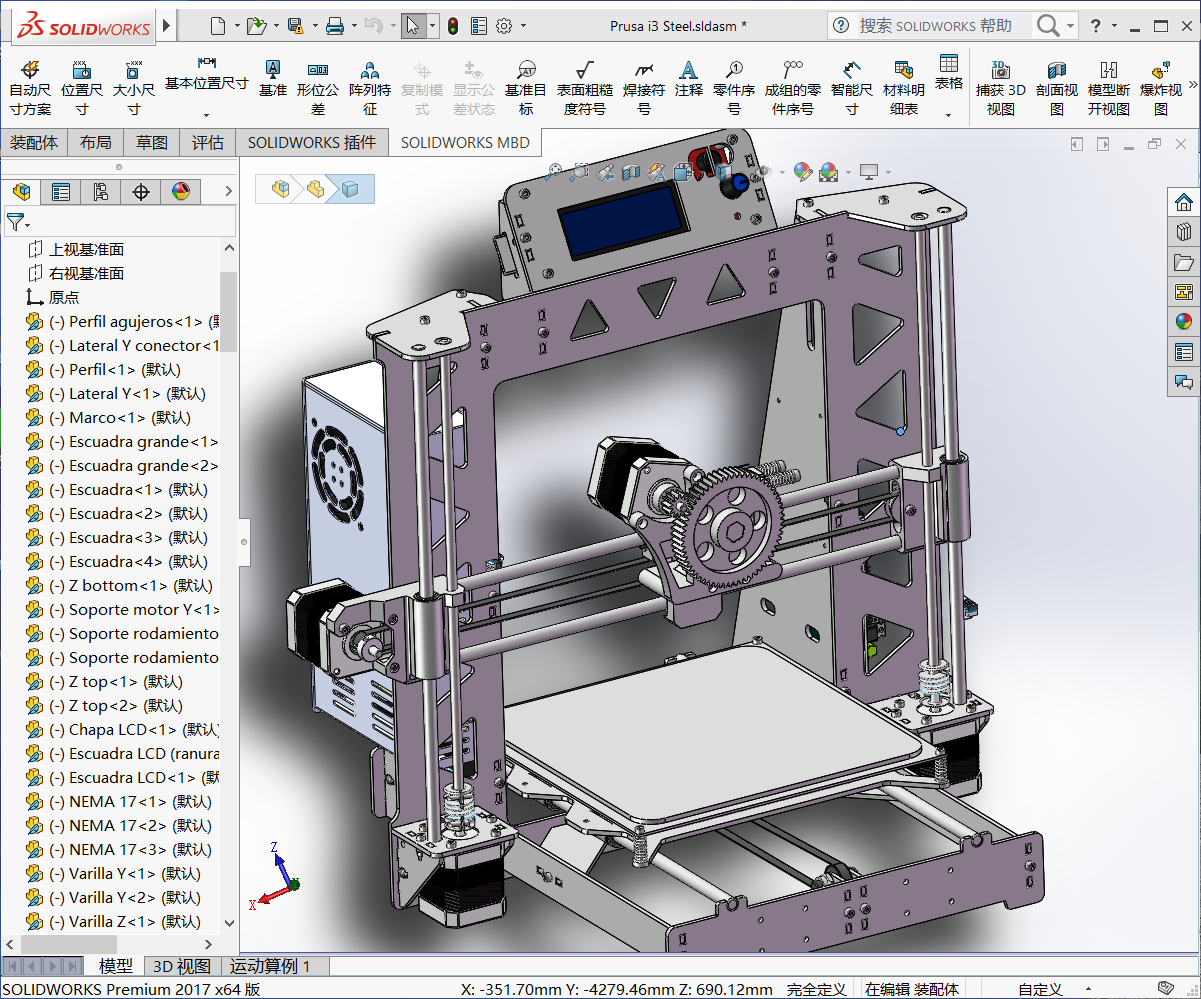The width and height of the screenshot is (1201, 999).
Task: Click the Model Break View (模型断开视图) tool
Action: pos(1109,87)
